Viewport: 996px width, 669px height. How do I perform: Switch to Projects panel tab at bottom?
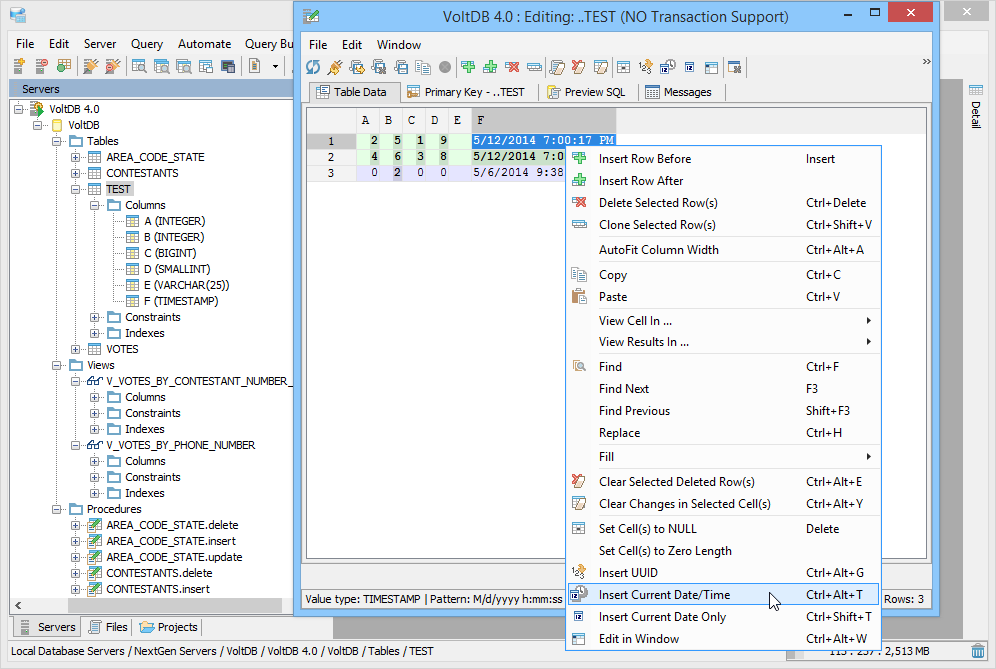point(169,627)
